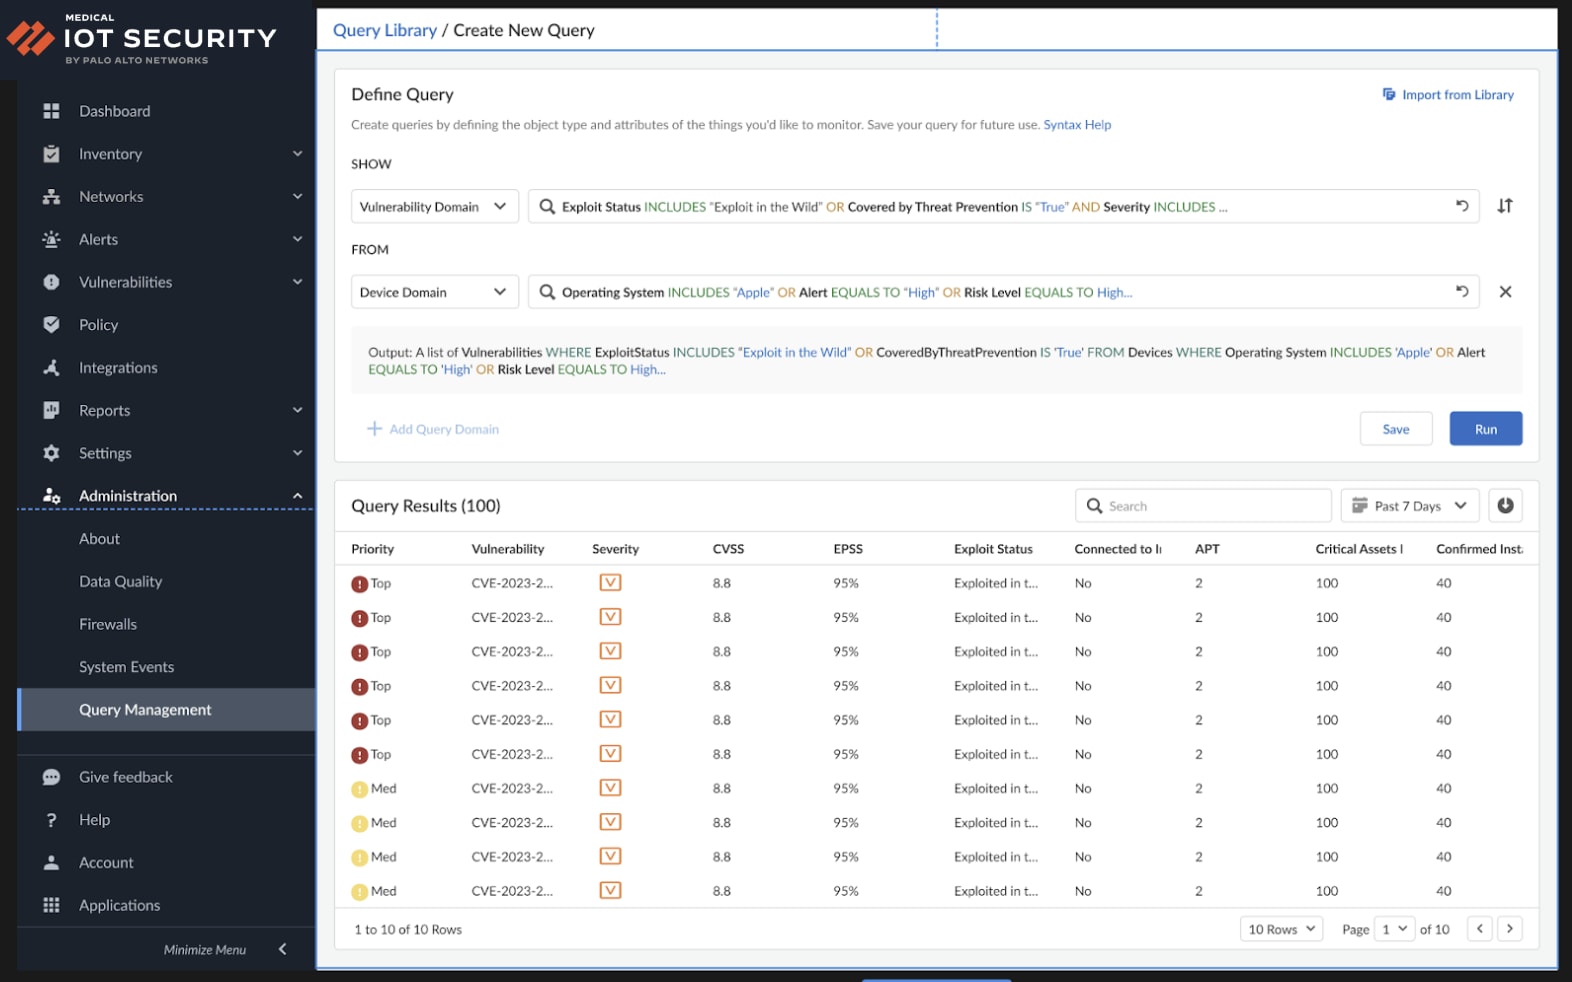Expand the Inventory menu chevron
Viewport: 1572px width, 982px height.
[297, 154]
